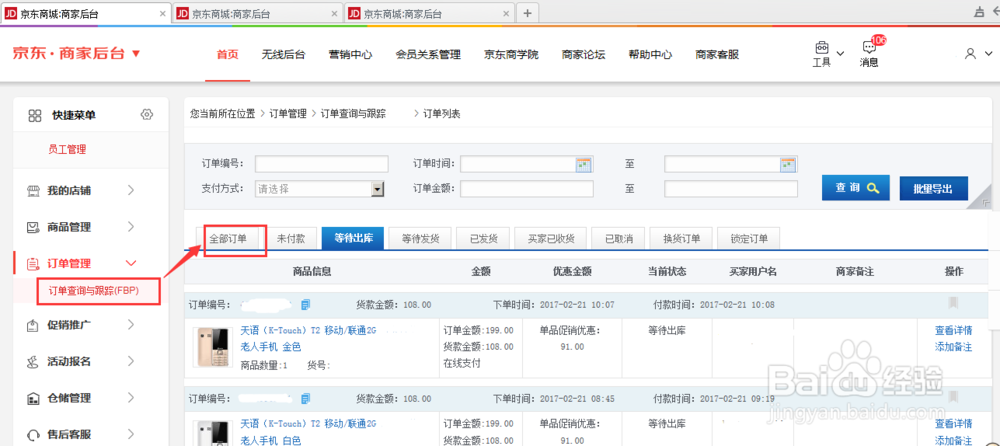Open start-date calendar picker icon
The image size is (1000, 446).
pyautogui.click(x=584, y=164)
